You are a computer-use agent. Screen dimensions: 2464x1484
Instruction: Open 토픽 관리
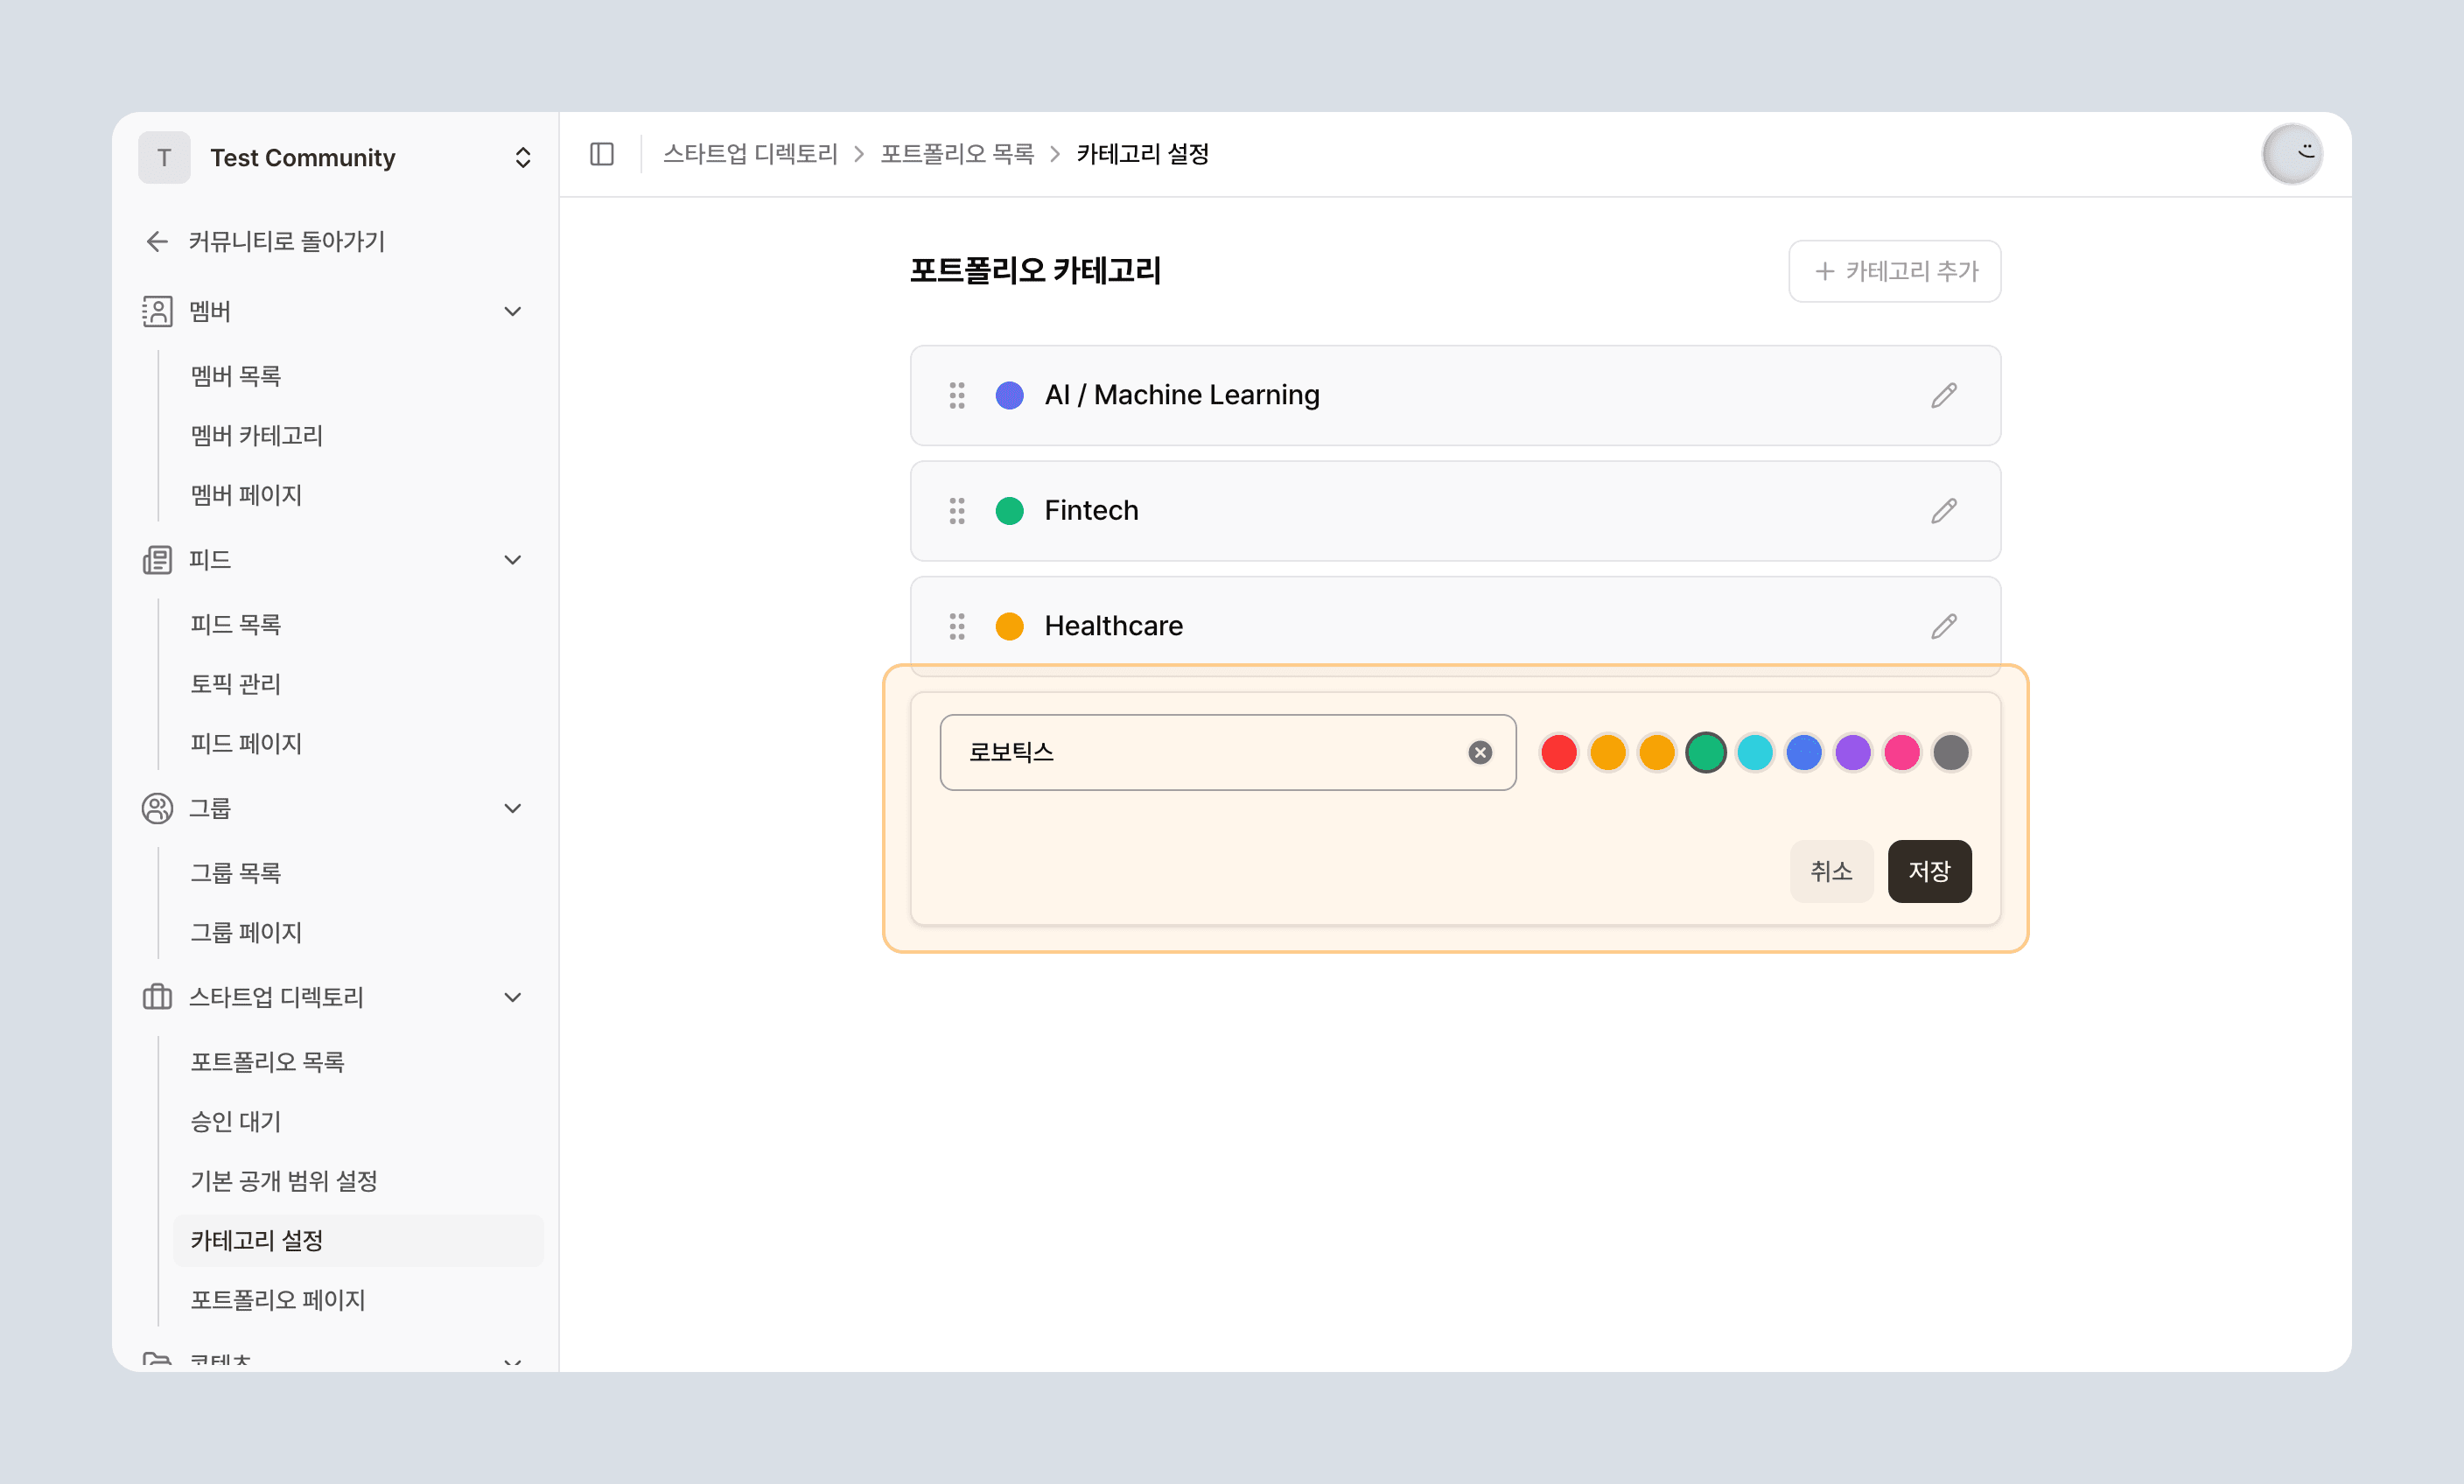[x=236, y=684]
